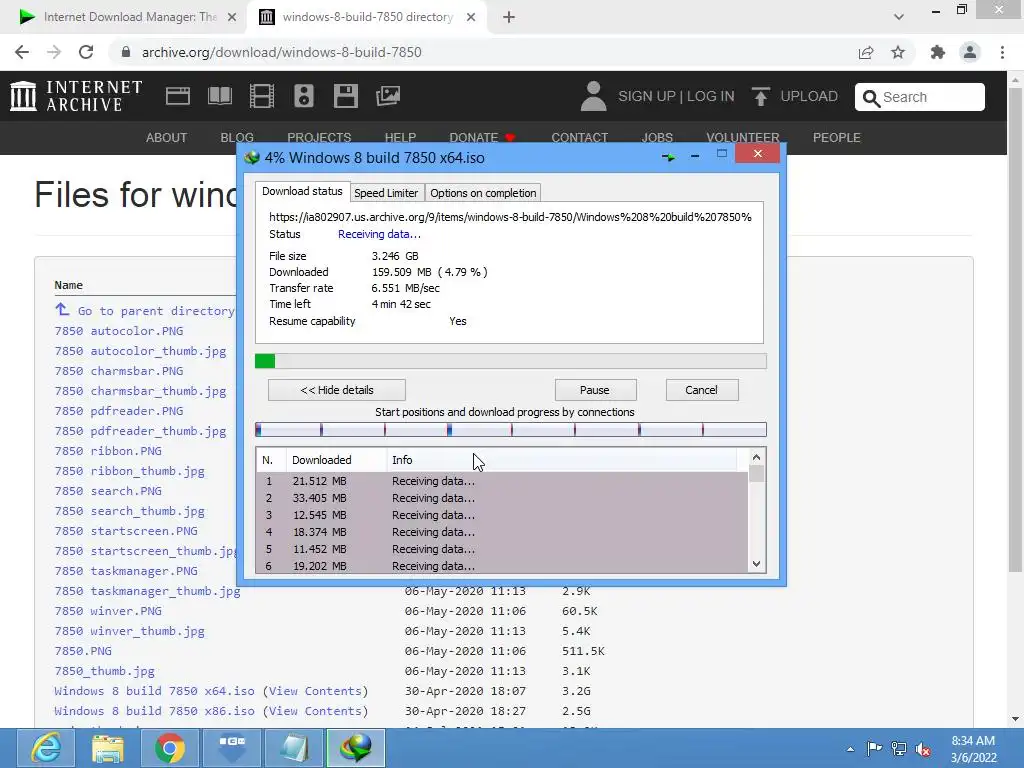
Task: Open the Web archive icon
Action: (178, 96)
